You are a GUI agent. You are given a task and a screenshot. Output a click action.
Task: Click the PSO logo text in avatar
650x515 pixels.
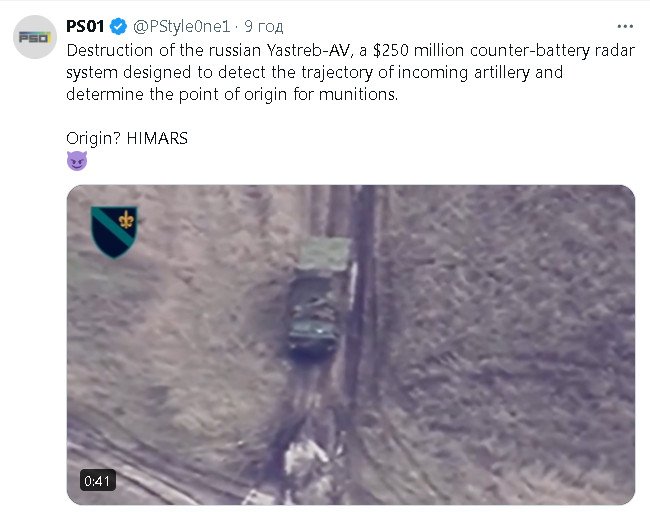35,38
